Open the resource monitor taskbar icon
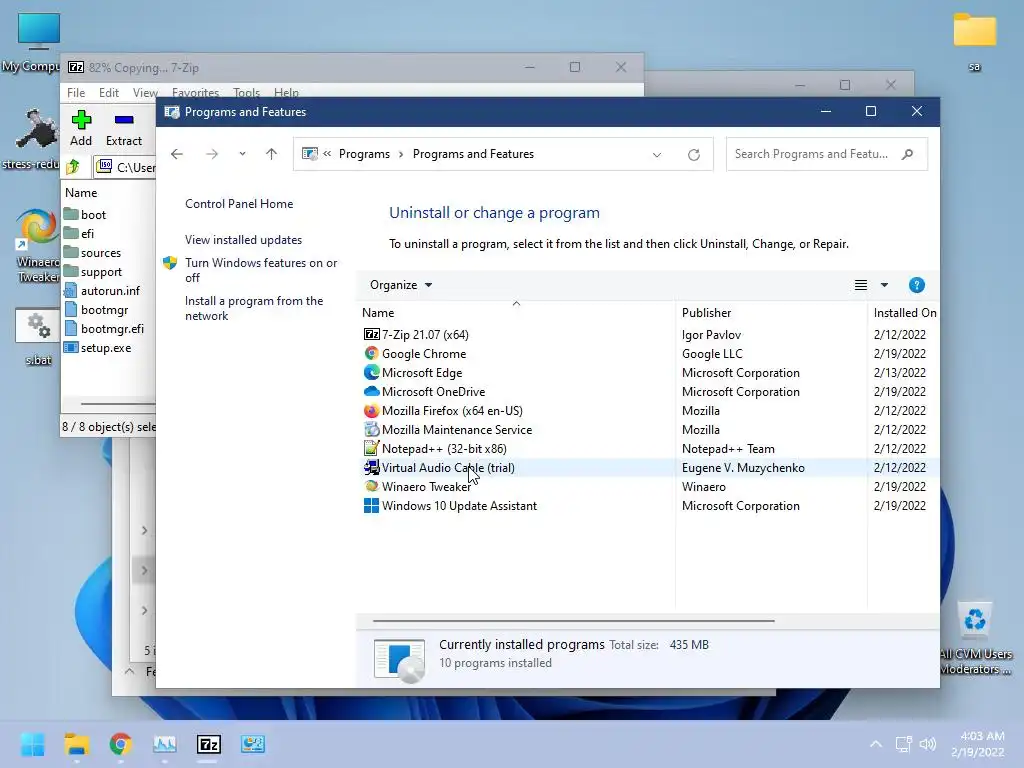The image size is (1024, 768). [165, 744]
